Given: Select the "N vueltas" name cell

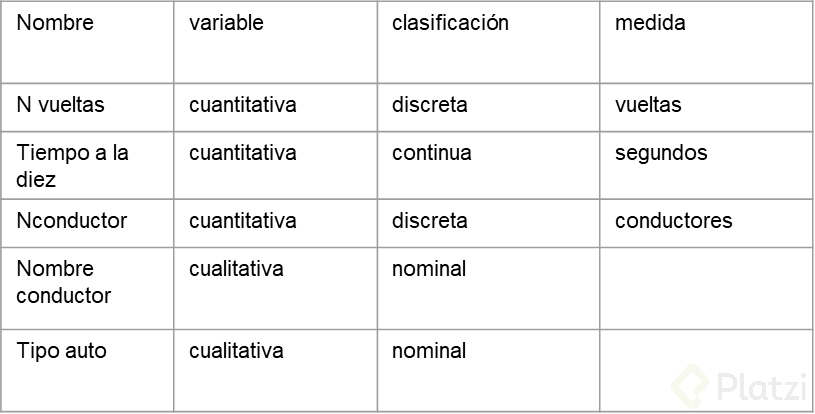Looking at the screenshot, I should click(60, 105).
